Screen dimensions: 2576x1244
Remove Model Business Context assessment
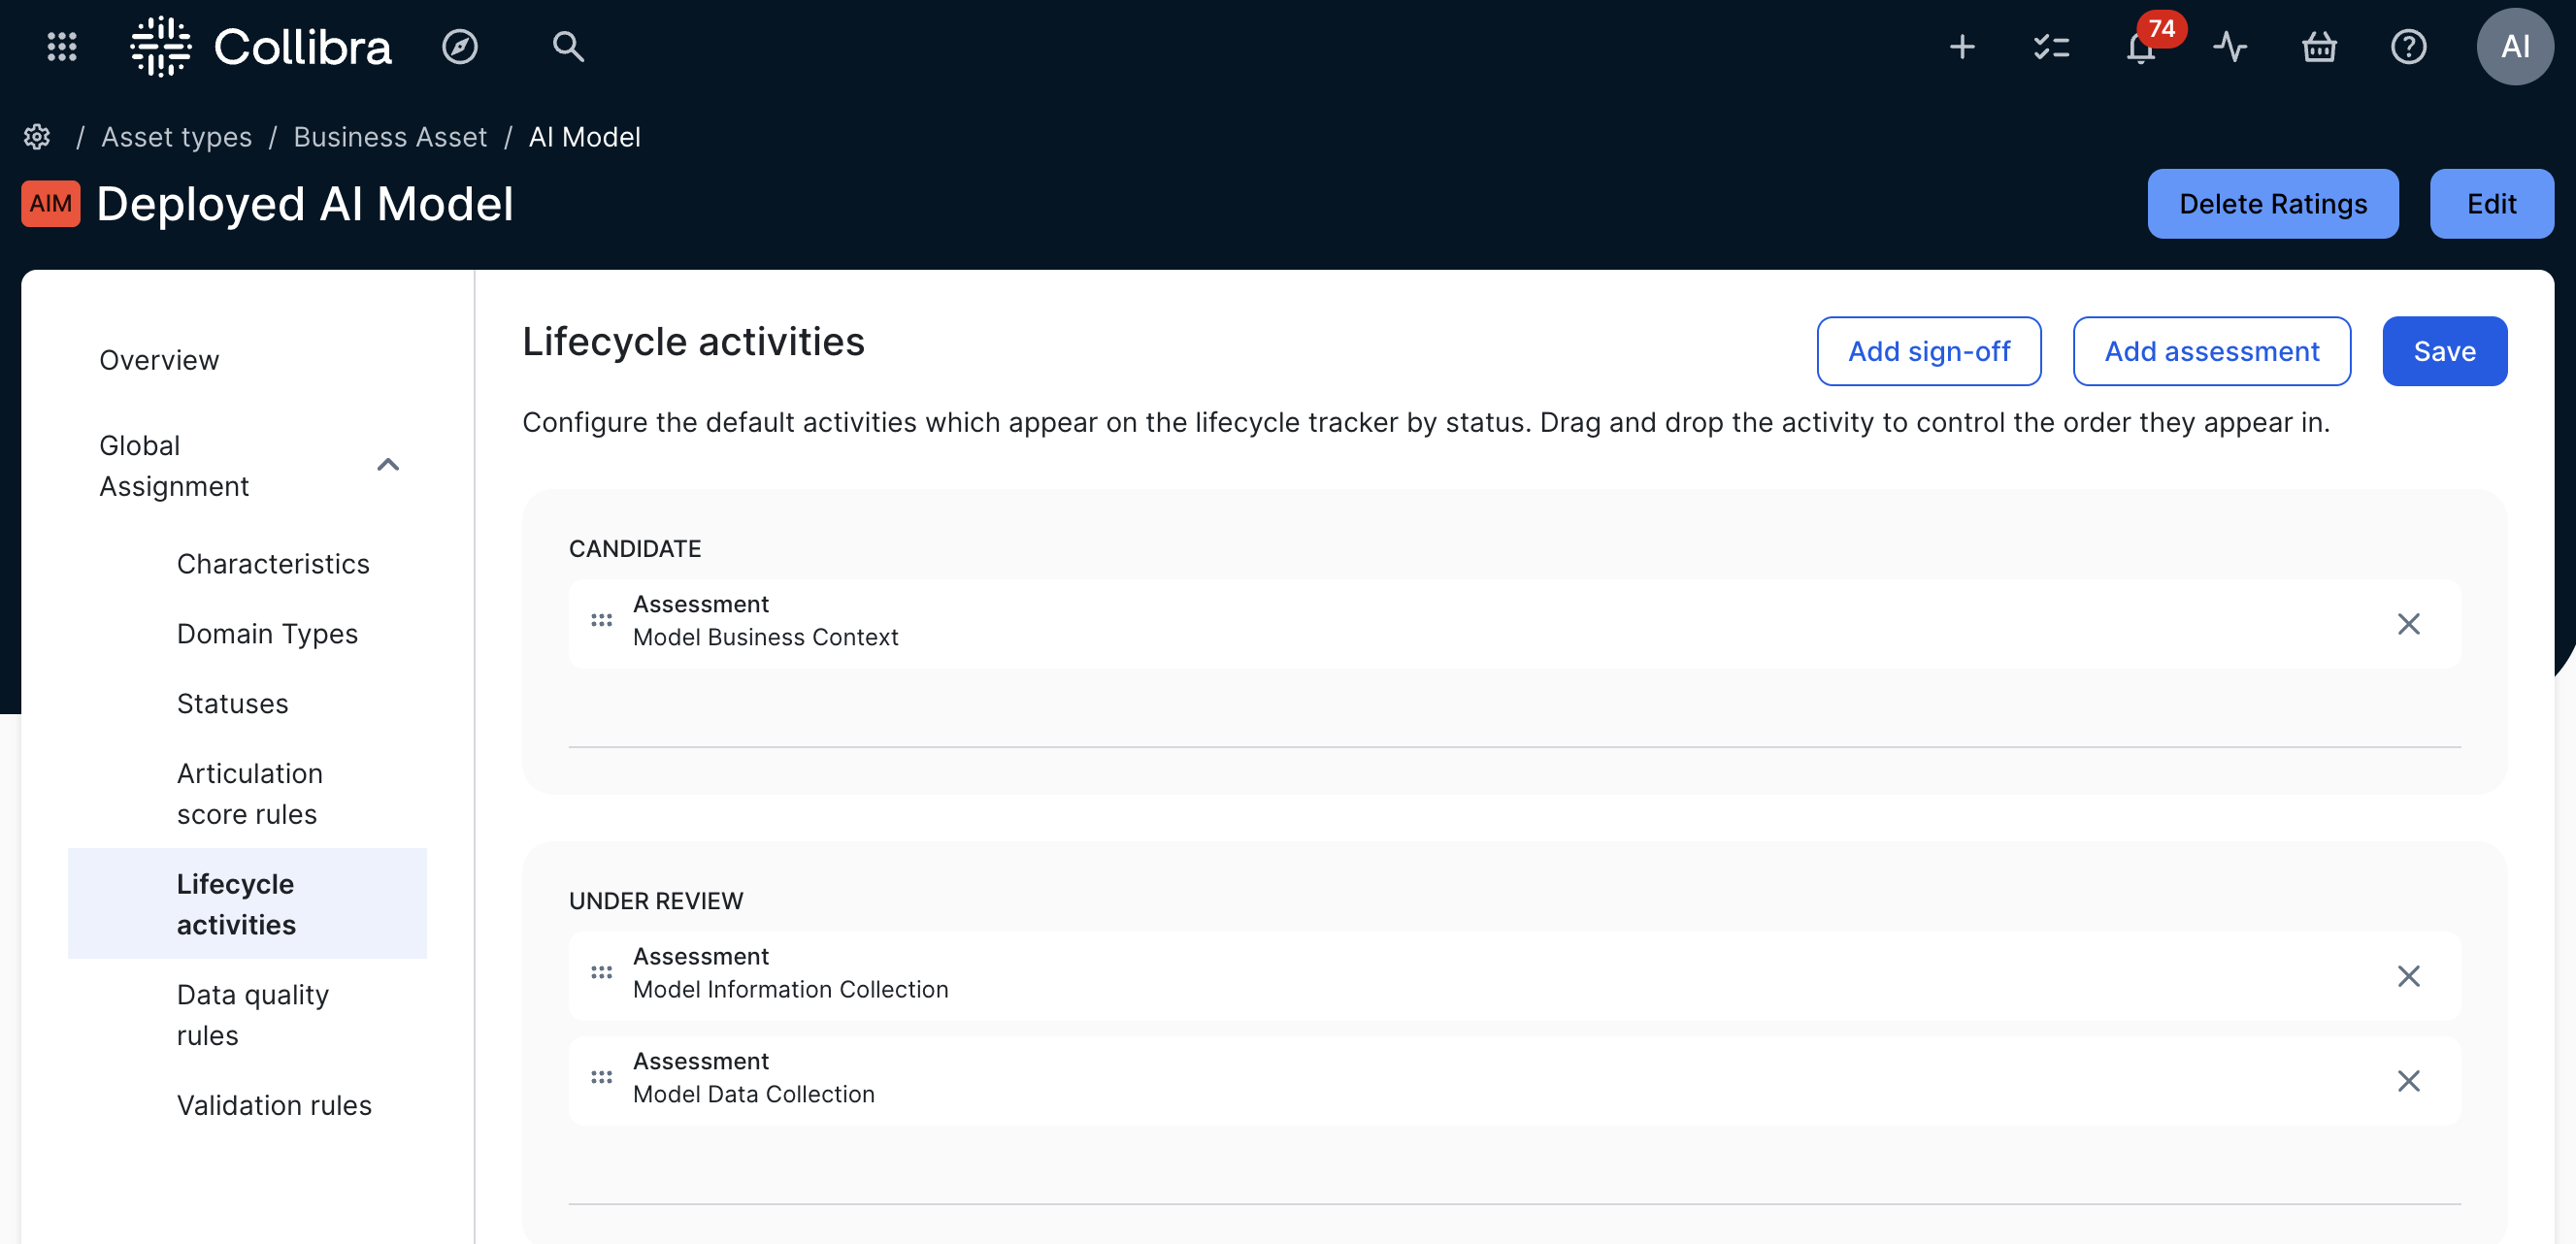click(2407, 624)
